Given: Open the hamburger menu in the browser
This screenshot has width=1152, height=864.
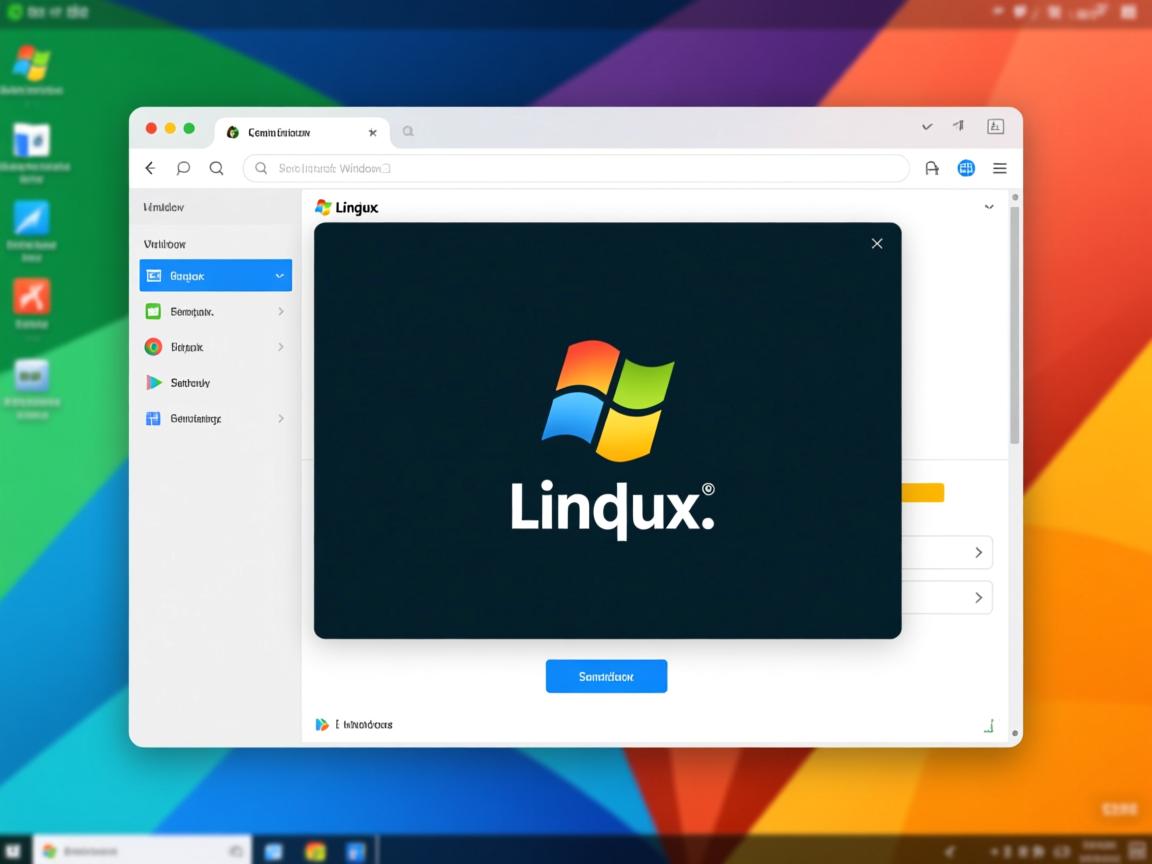Looking at the screenshot, I should 999,168.
